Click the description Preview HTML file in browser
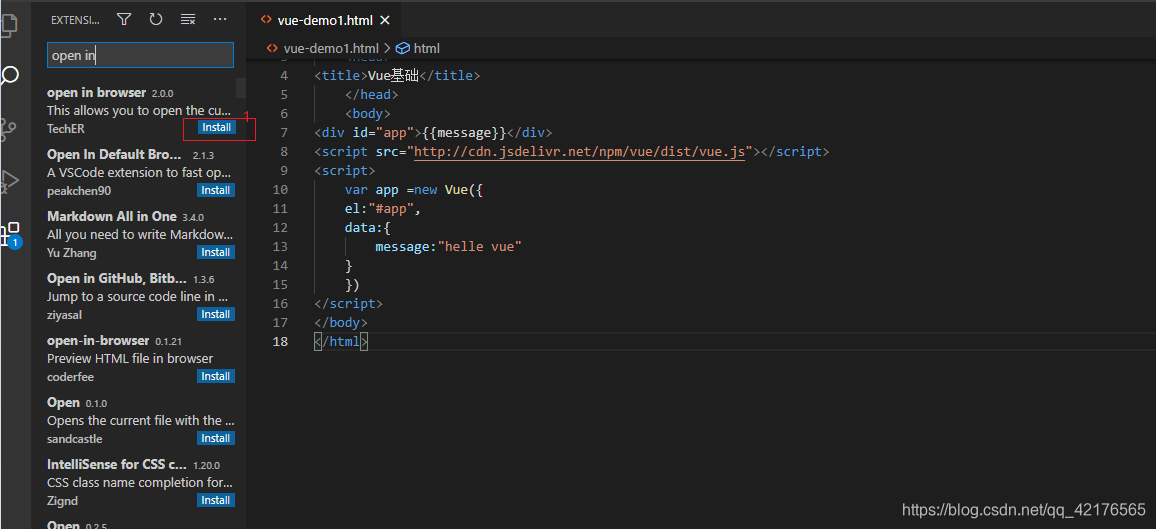The image size is (1156, 529). coord(130,359)
